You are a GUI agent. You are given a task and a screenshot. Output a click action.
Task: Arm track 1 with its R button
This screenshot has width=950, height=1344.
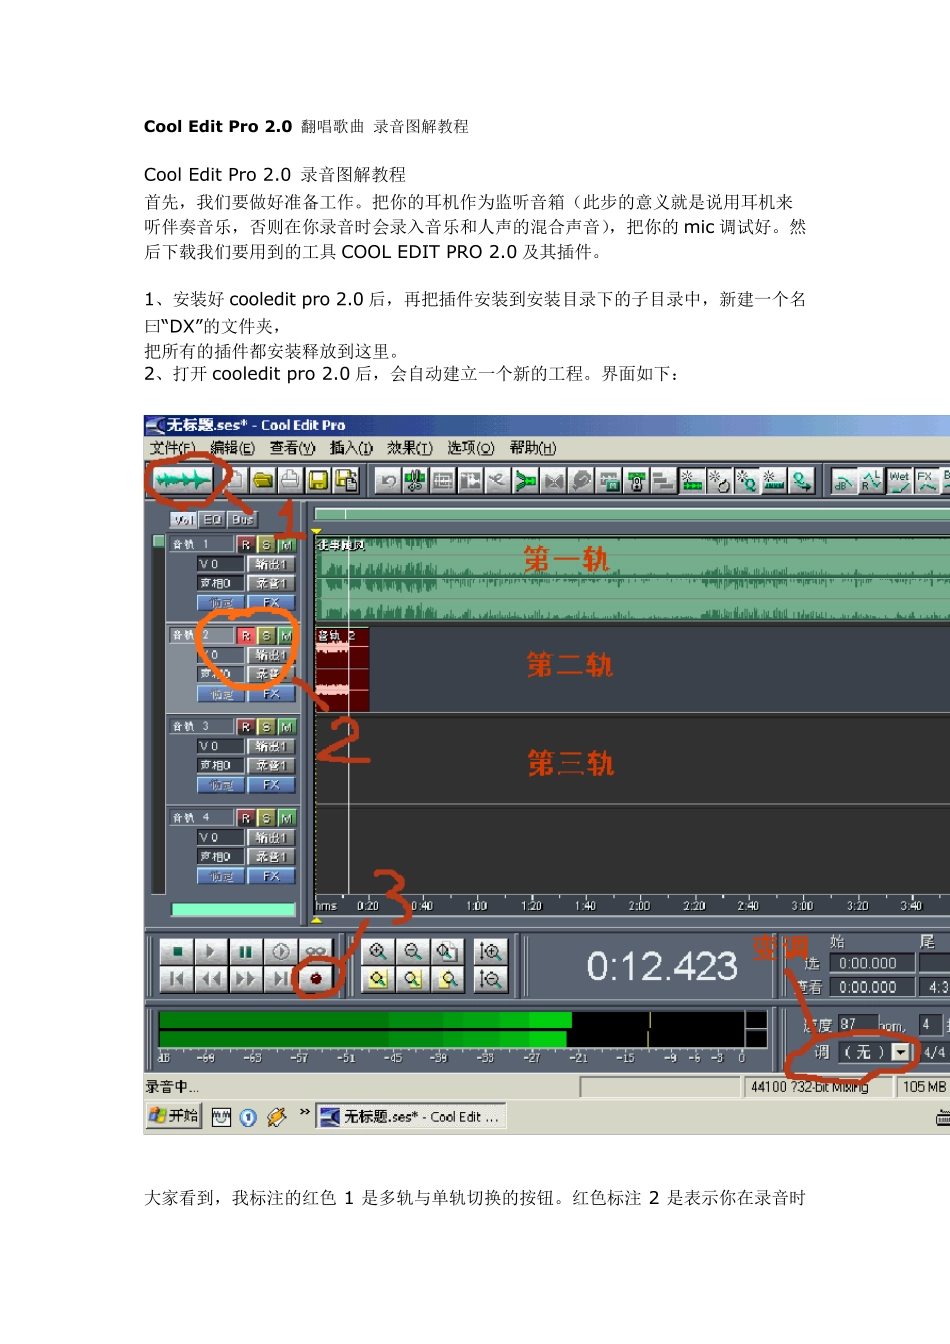246,545
